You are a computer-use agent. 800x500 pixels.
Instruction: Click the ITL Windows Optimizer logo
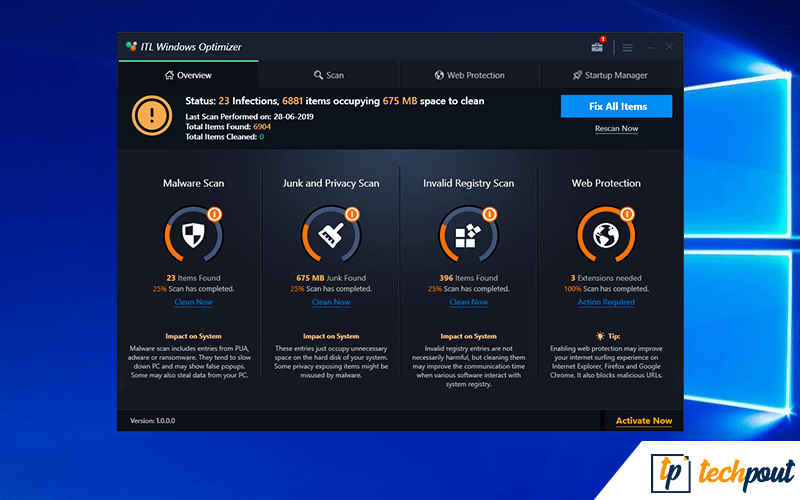(132, 47)
